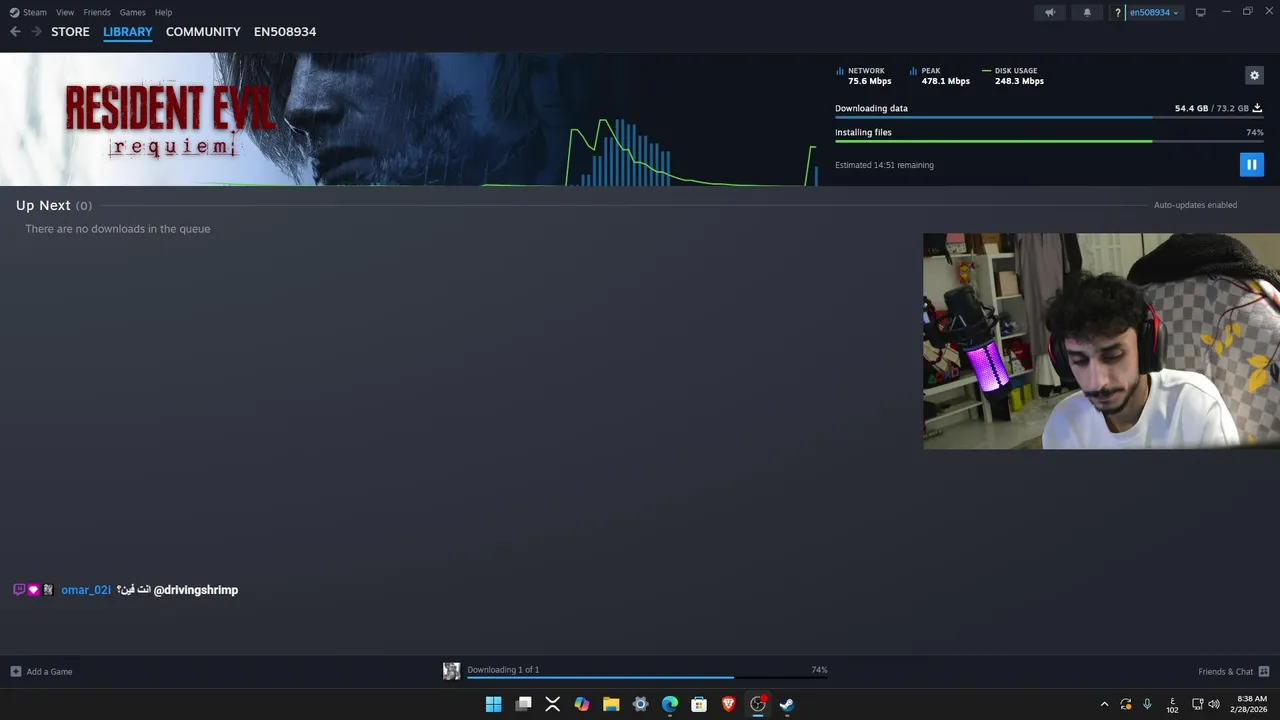Open File Explorer from the taskbar
1280x720 pixels.
point(611,704)
